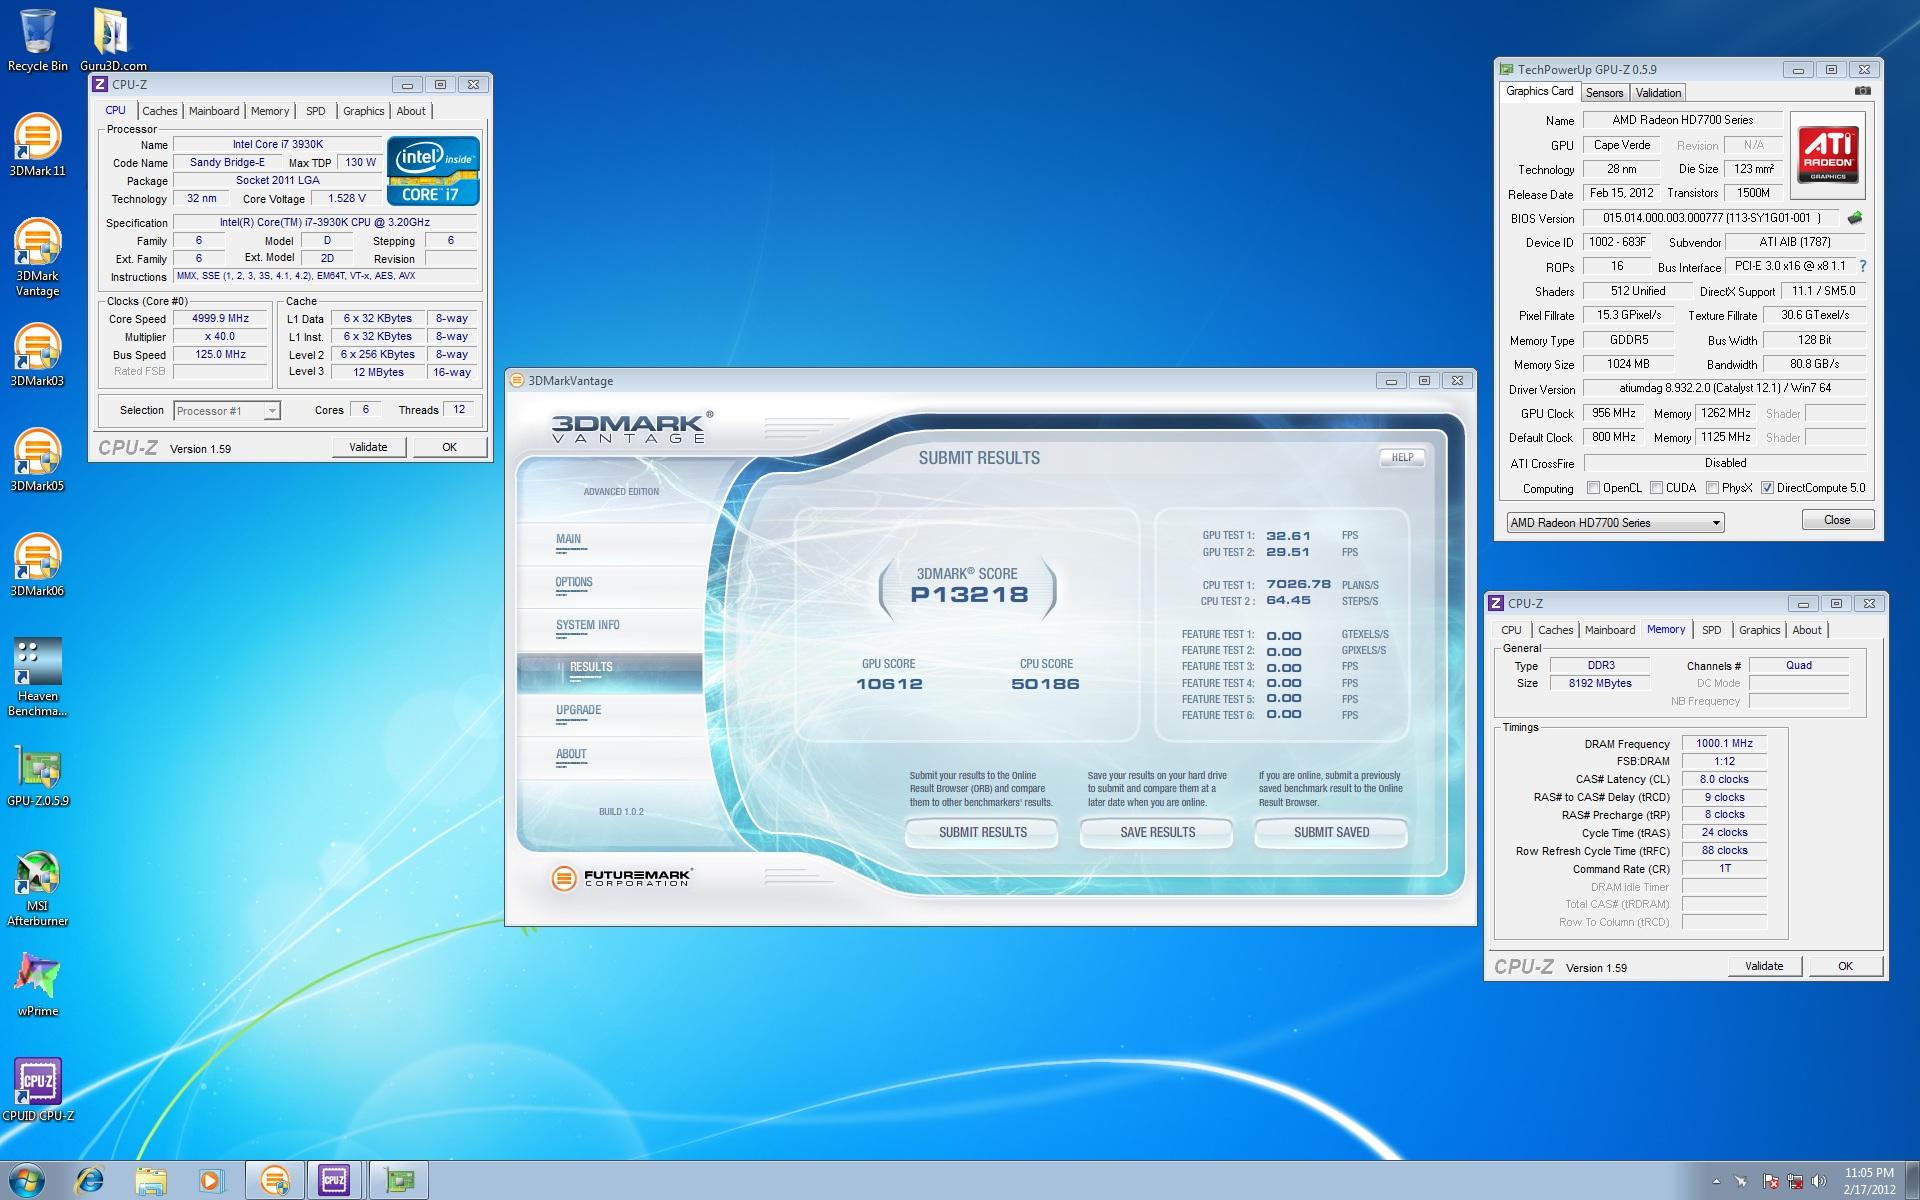Click OK in left CPU-Z window
The height and width of the screenshot is (1200, 1920).
tap(450, 447)
